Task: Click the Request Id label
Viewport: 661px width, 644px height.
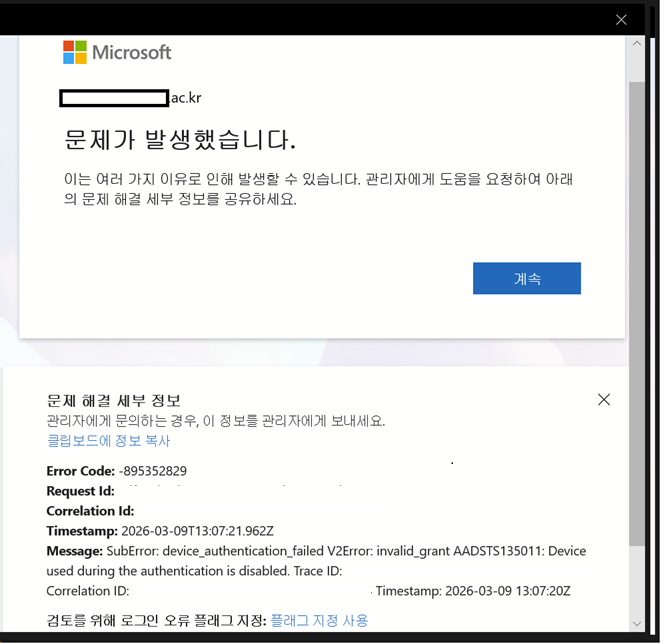Action: click(80, 491)
